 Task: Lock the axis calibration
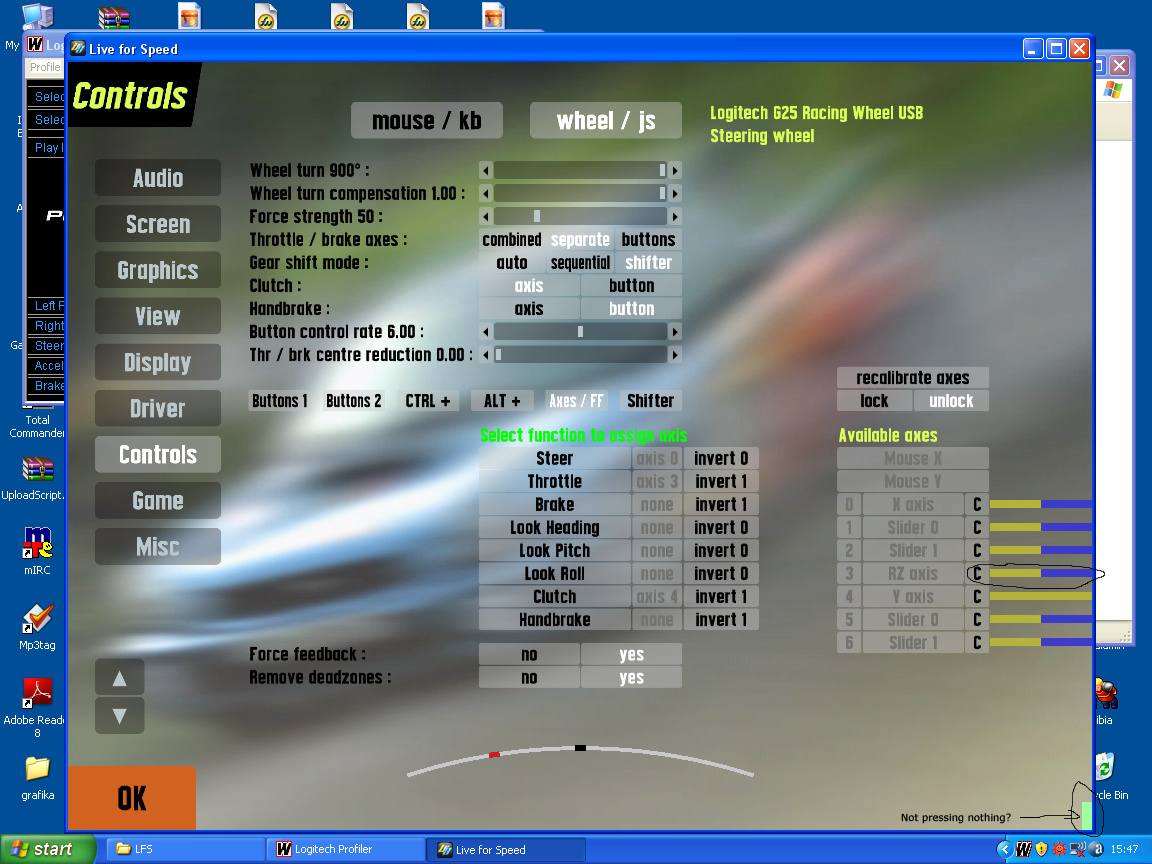click(x=874, y=401)
